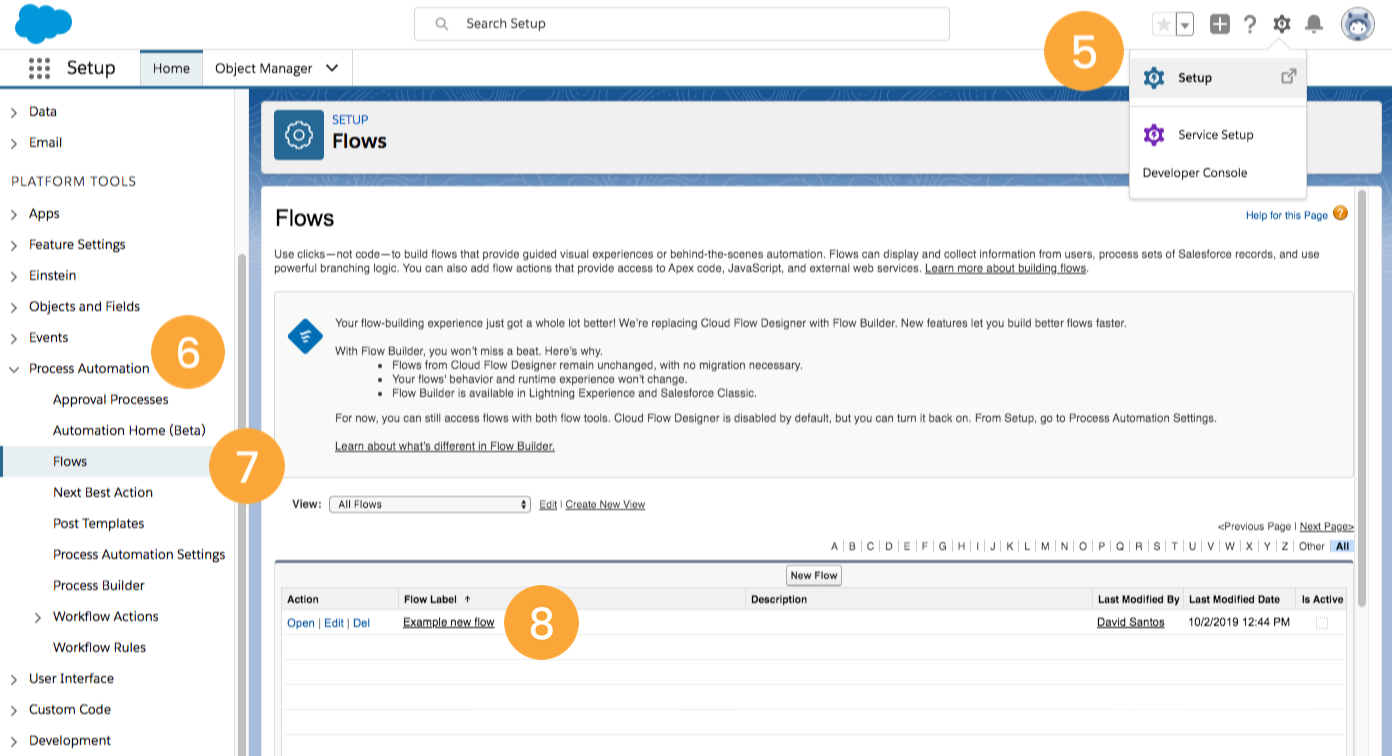Open Next Best Action

pyautogui.click(x=103, y=493)
